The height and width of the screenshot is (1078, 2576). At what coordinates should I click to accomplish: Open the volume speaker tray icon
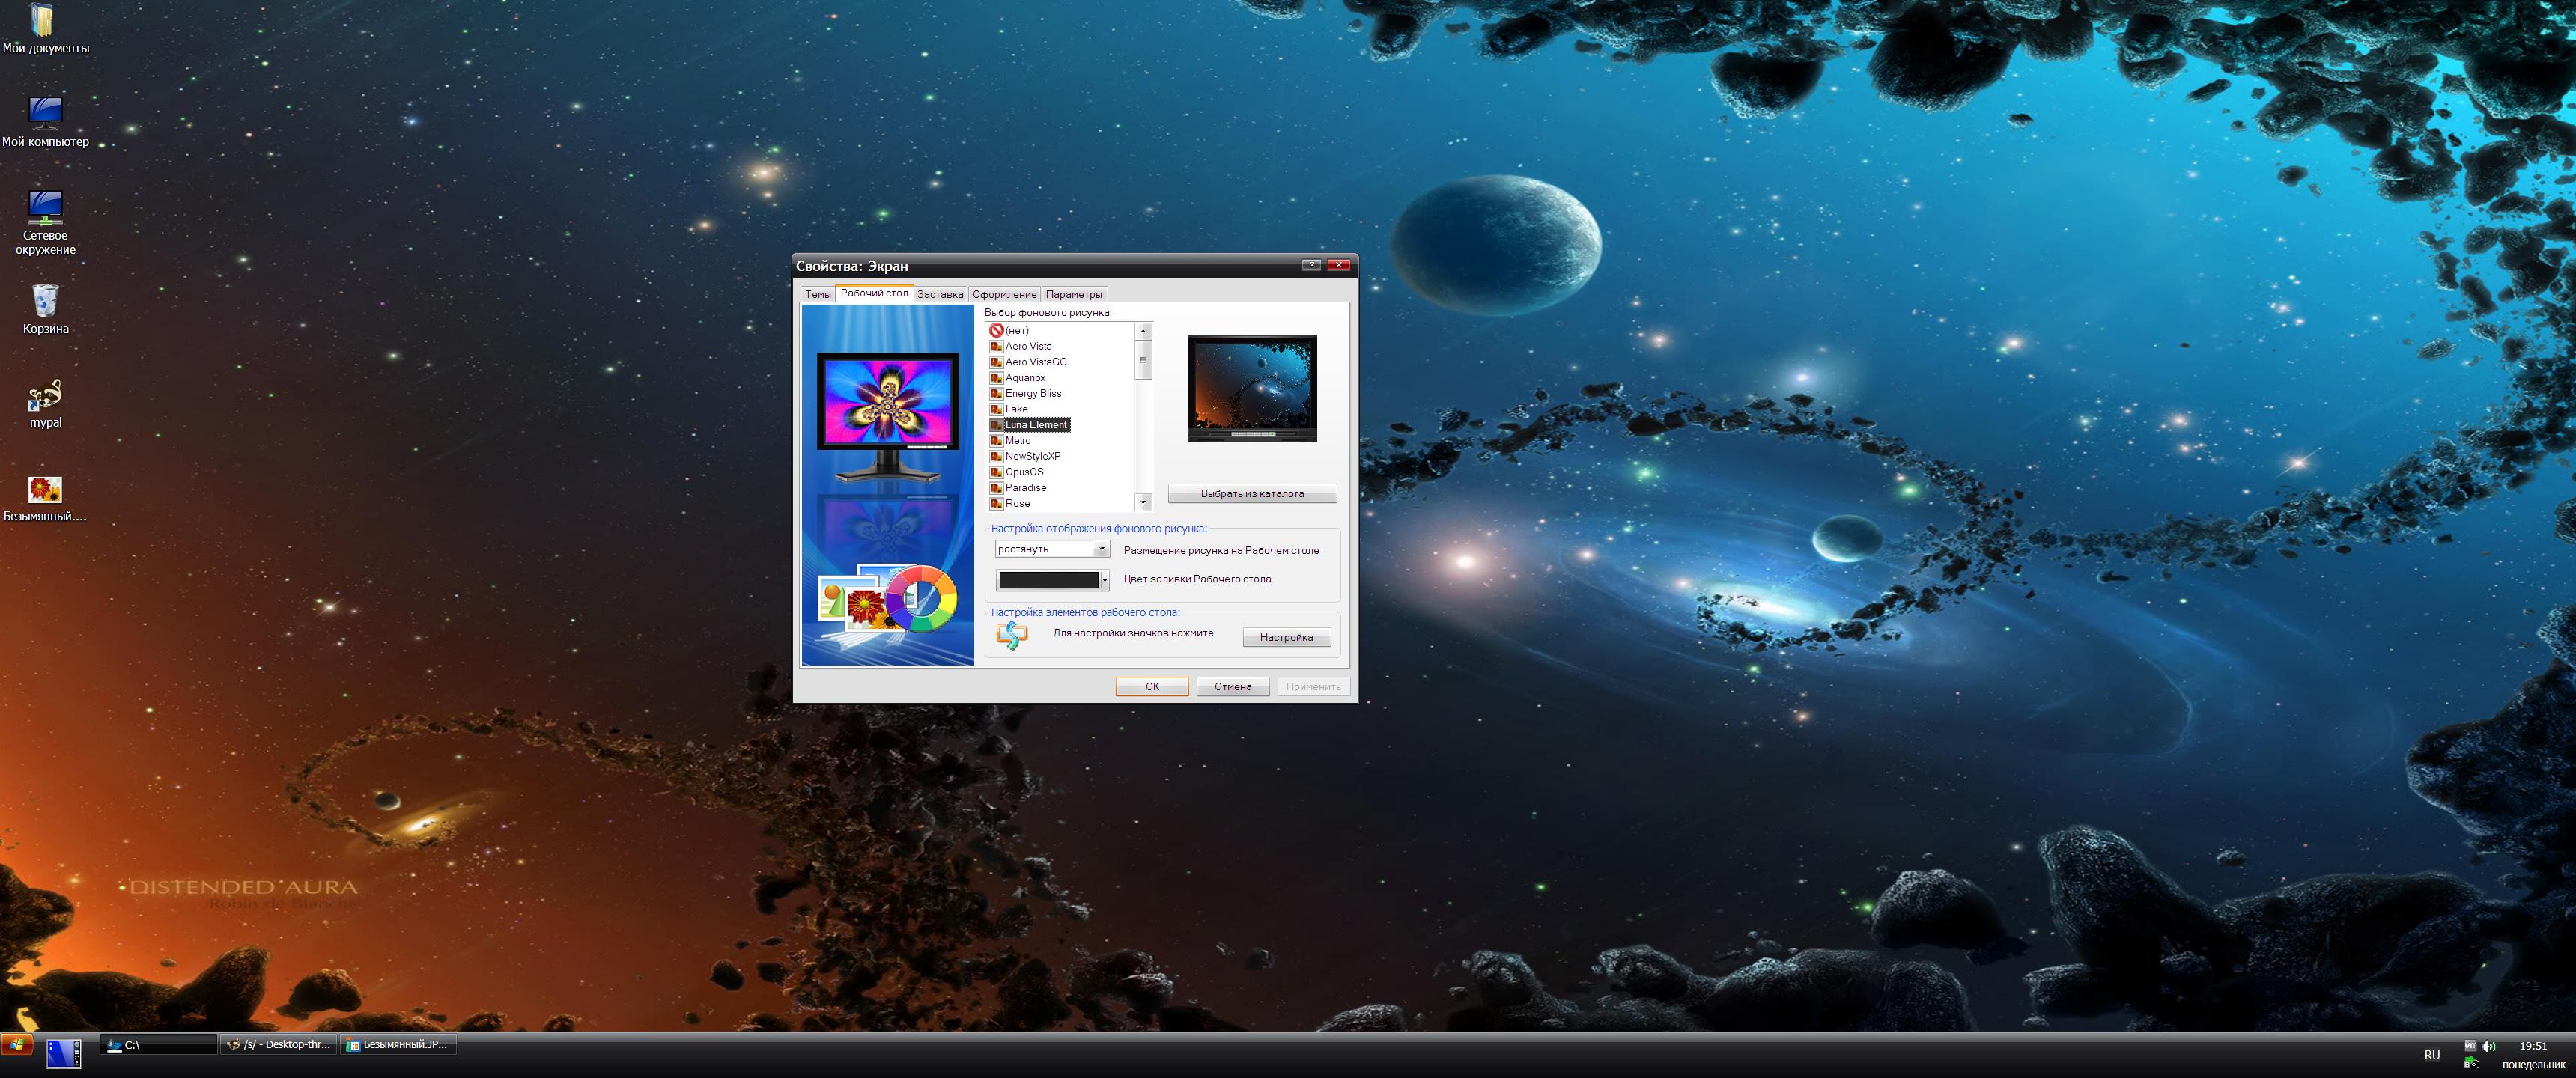click(x=2488, y=1046)
